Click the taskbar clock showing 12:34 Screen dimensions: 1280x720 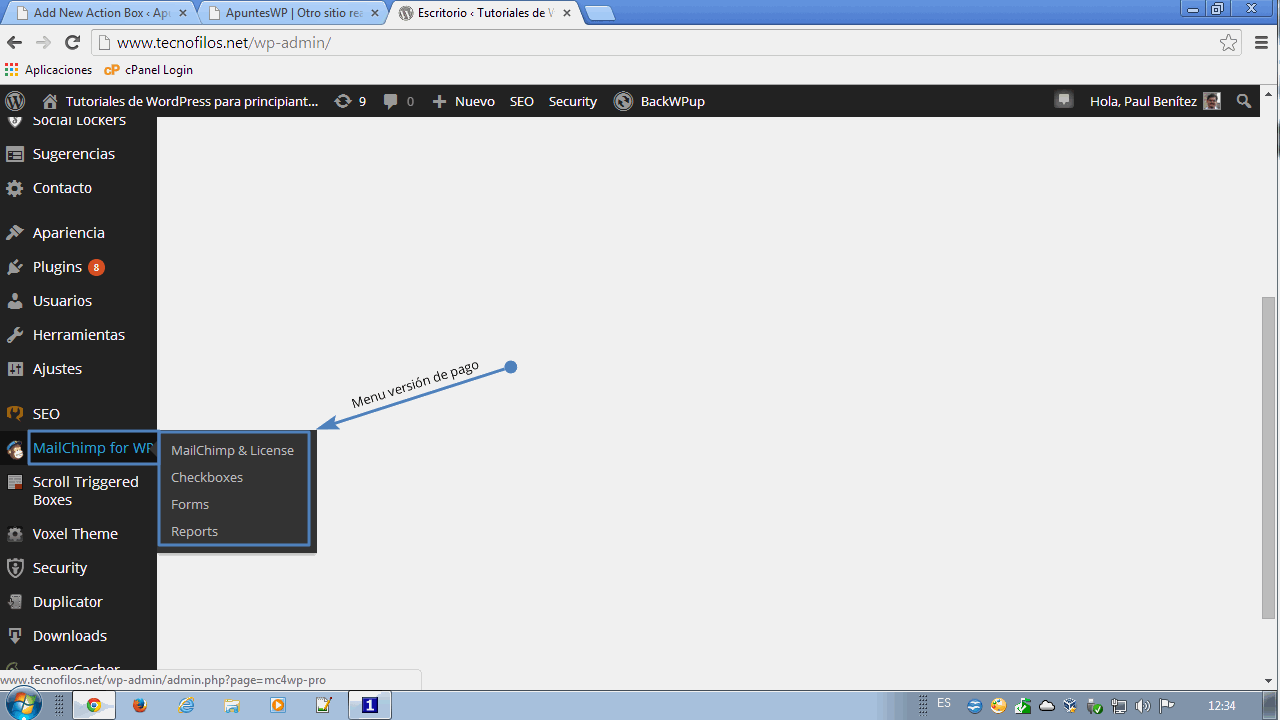point(1221,705)
